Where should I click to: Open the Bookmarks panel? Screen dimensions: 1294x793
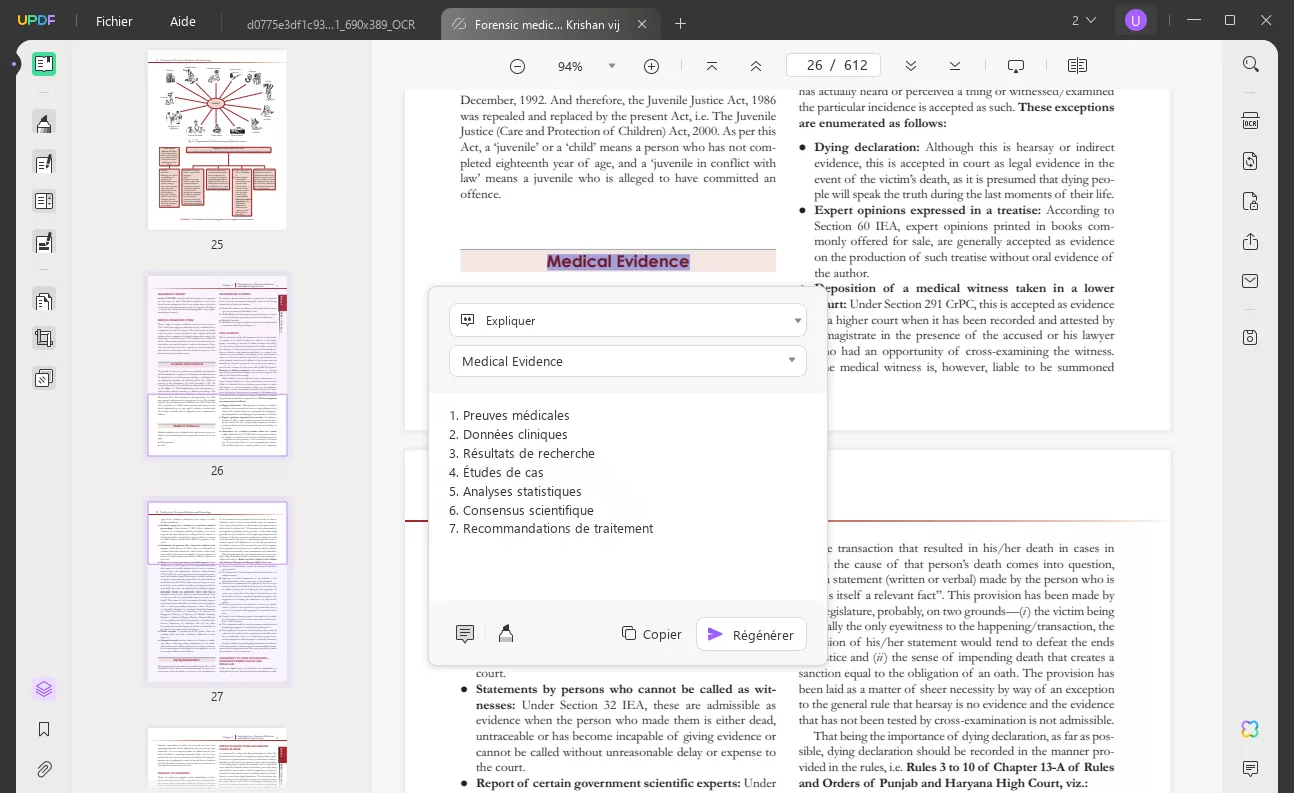[x=43, y=730]
